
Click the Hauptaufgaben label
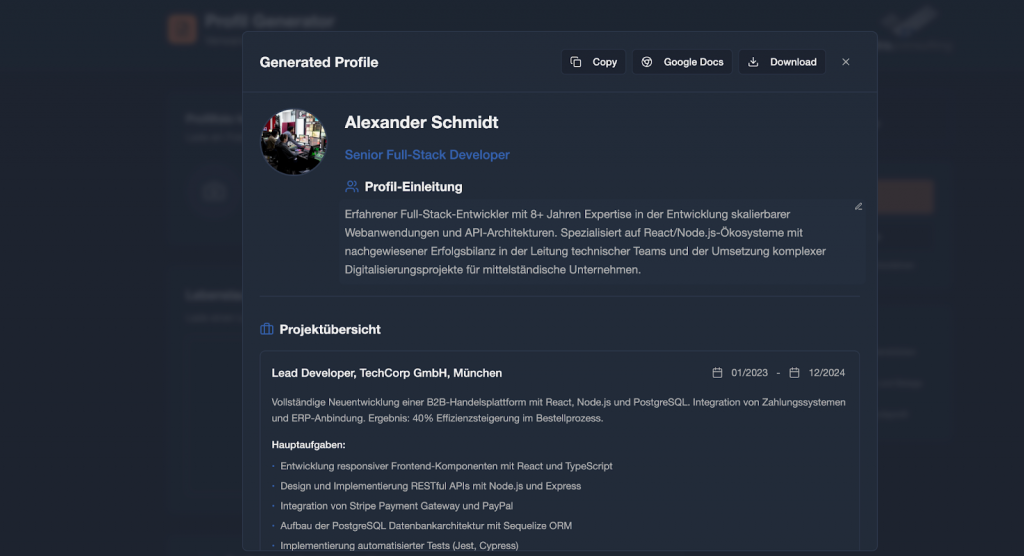308,444
